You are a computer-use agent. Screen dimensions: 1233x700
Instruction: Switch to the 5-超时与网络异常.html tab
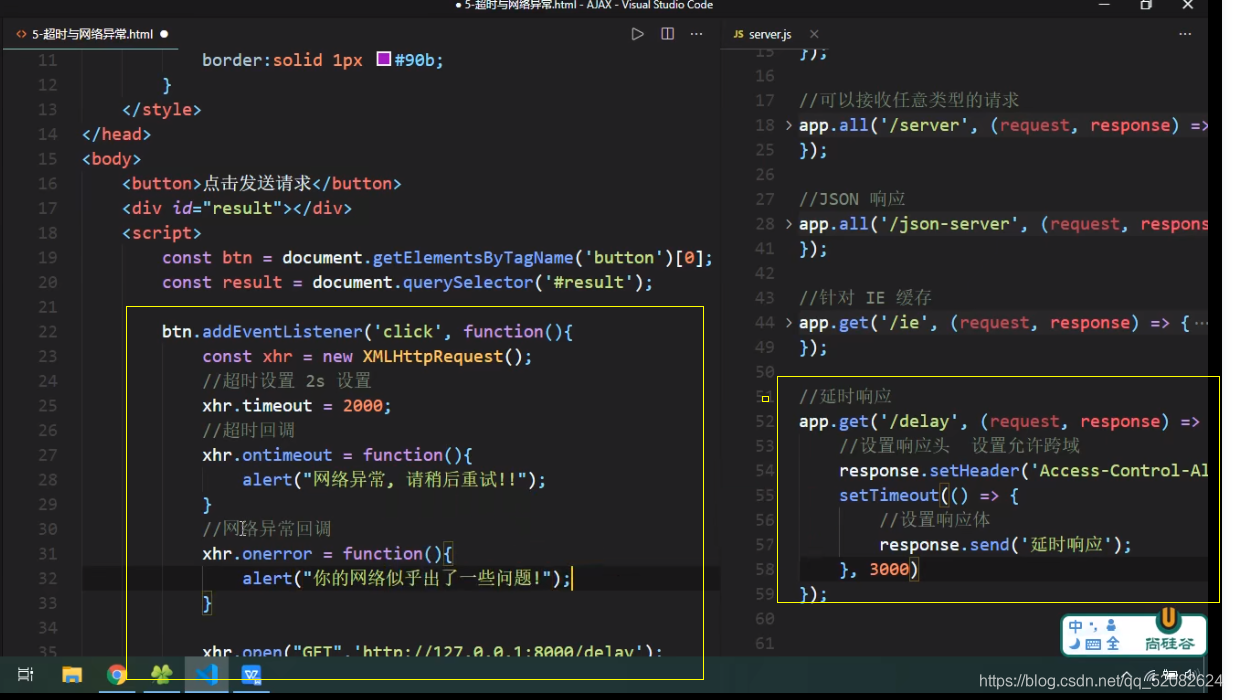click(x=92, y=34)
